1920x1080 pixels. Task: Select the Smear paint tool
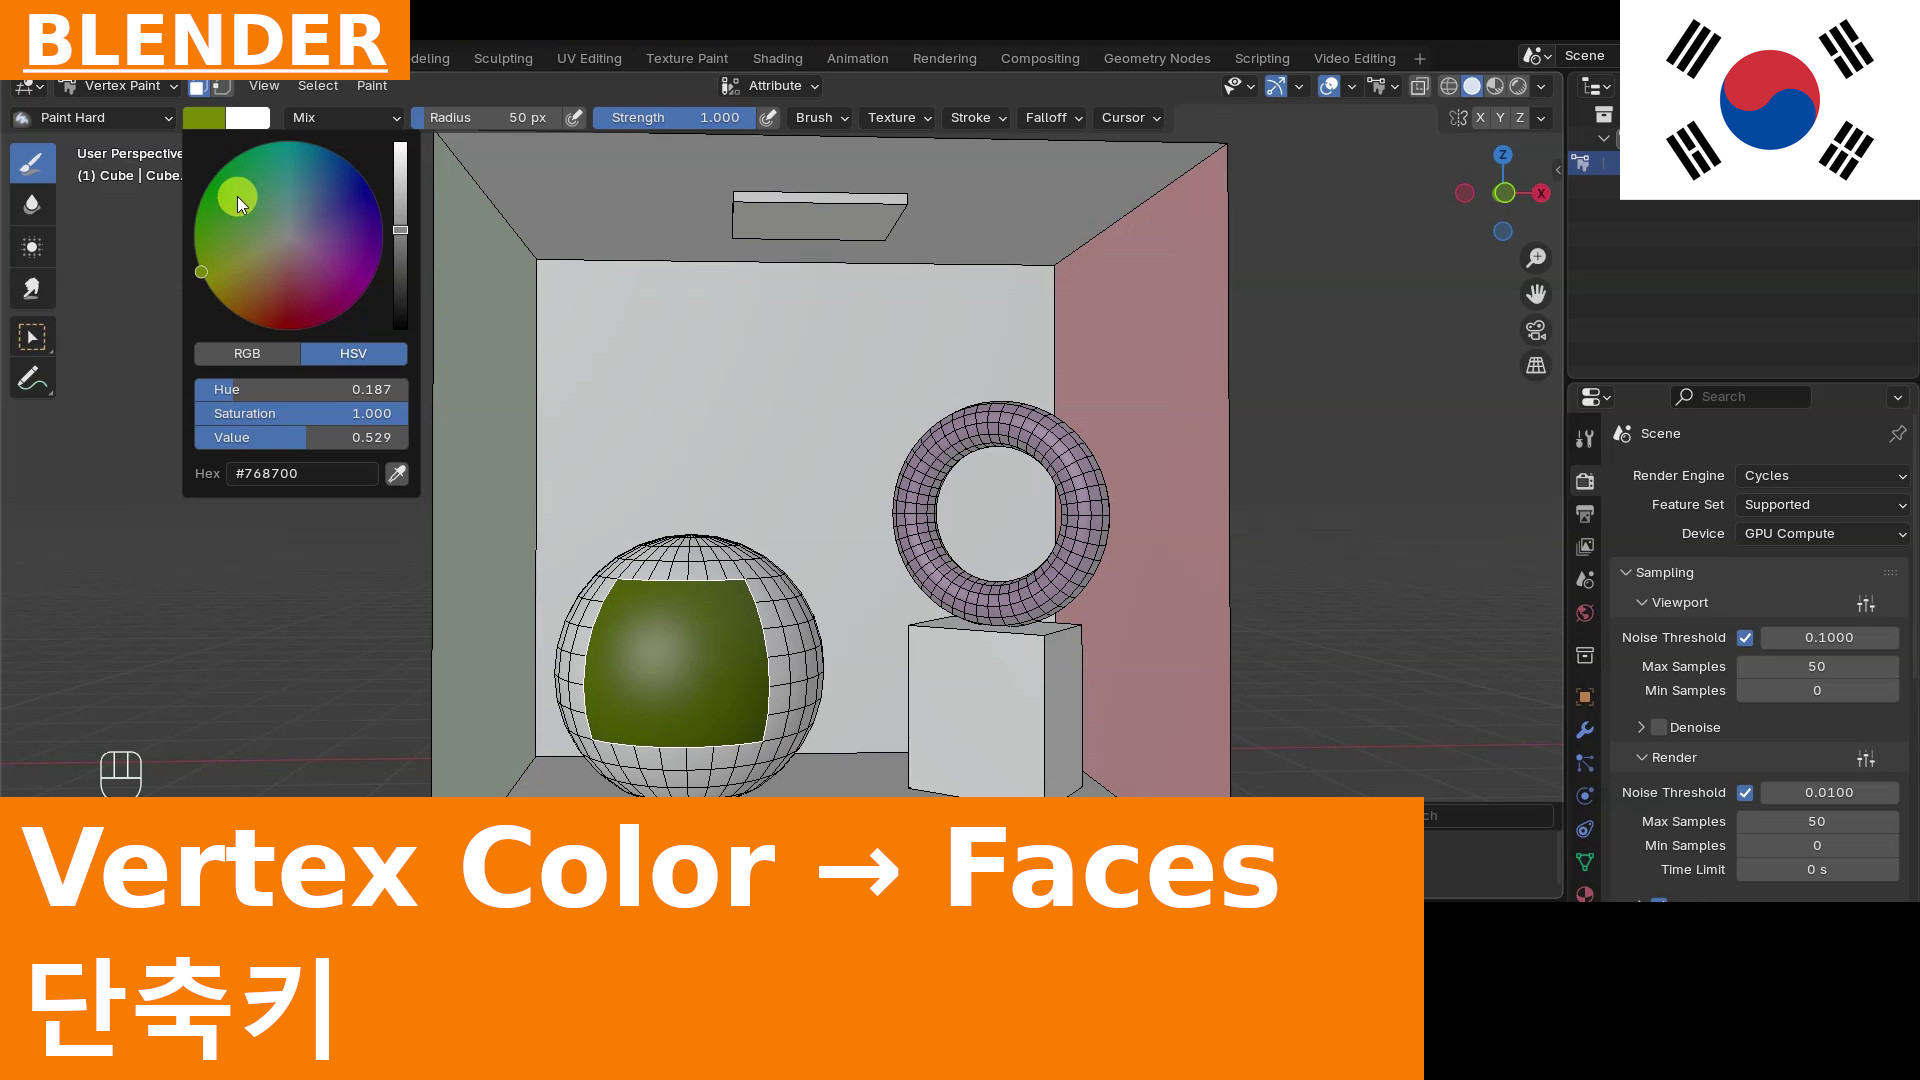[x=32, y=289]
